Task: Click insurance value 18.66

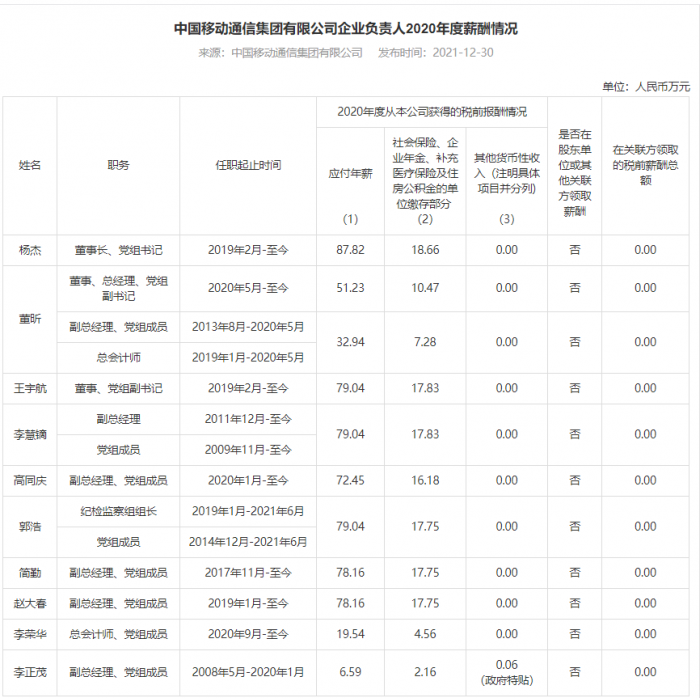Action: click(425, 250)
